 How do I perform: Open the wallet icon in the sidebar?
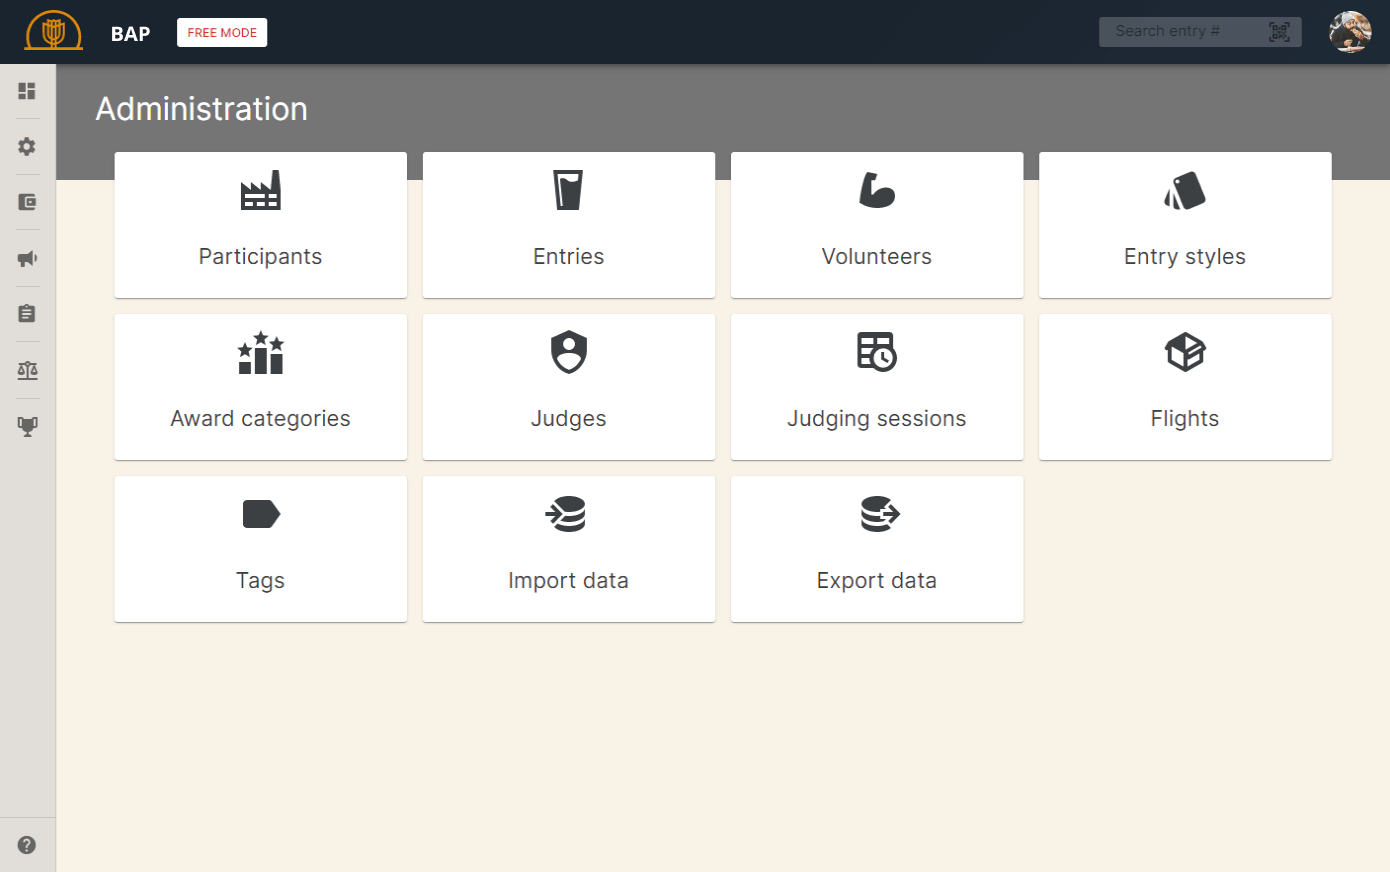click(27, 203)
